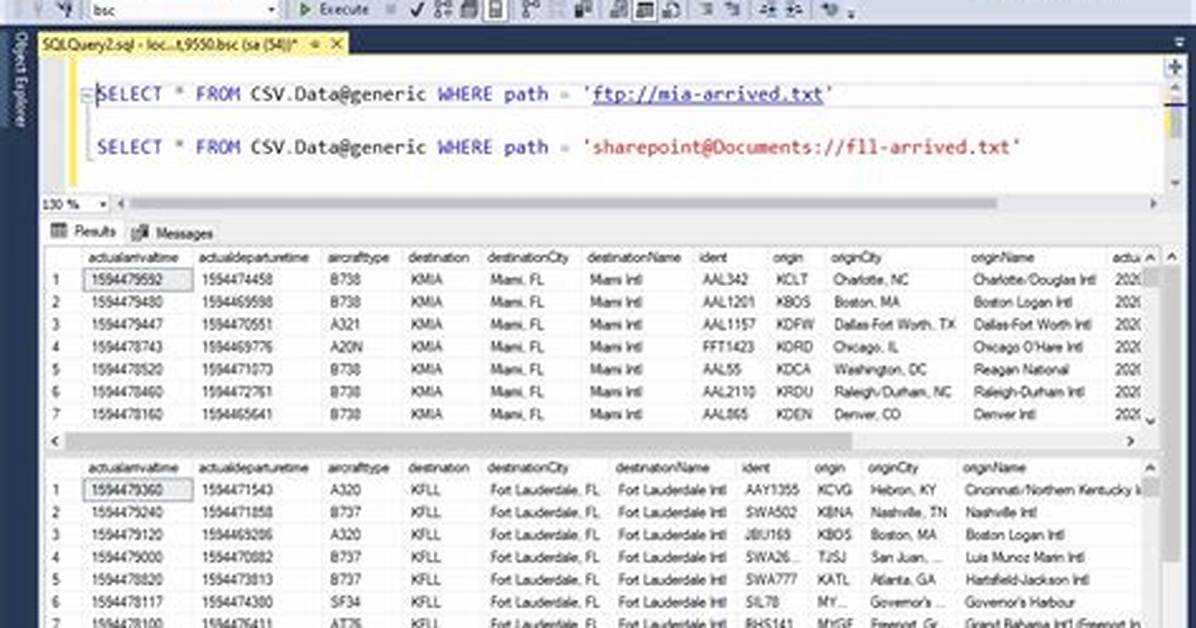Pin the SQLQuery2.sql tab

[x=314, y=45]
